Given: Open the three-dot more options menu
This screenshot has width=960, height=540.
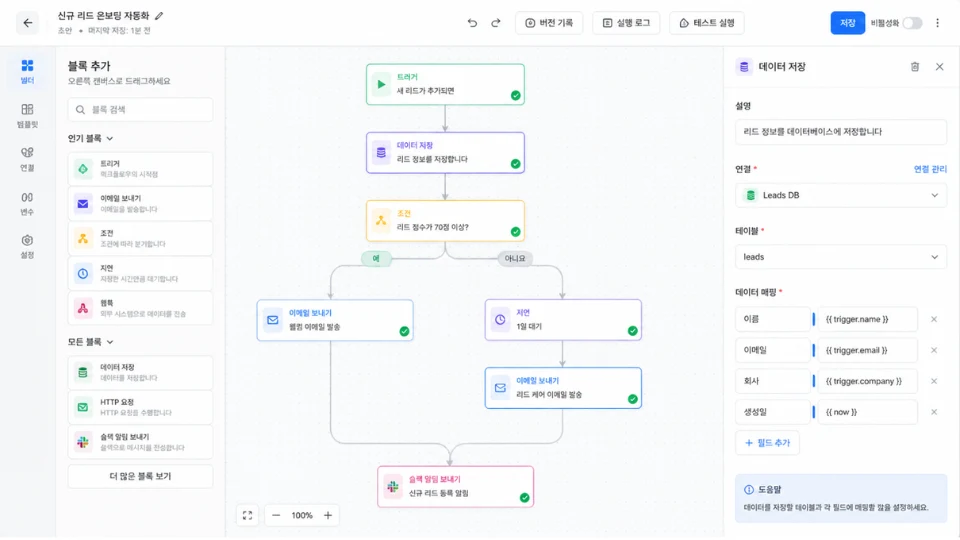Looking at the screenshot, I should (937, 23).
